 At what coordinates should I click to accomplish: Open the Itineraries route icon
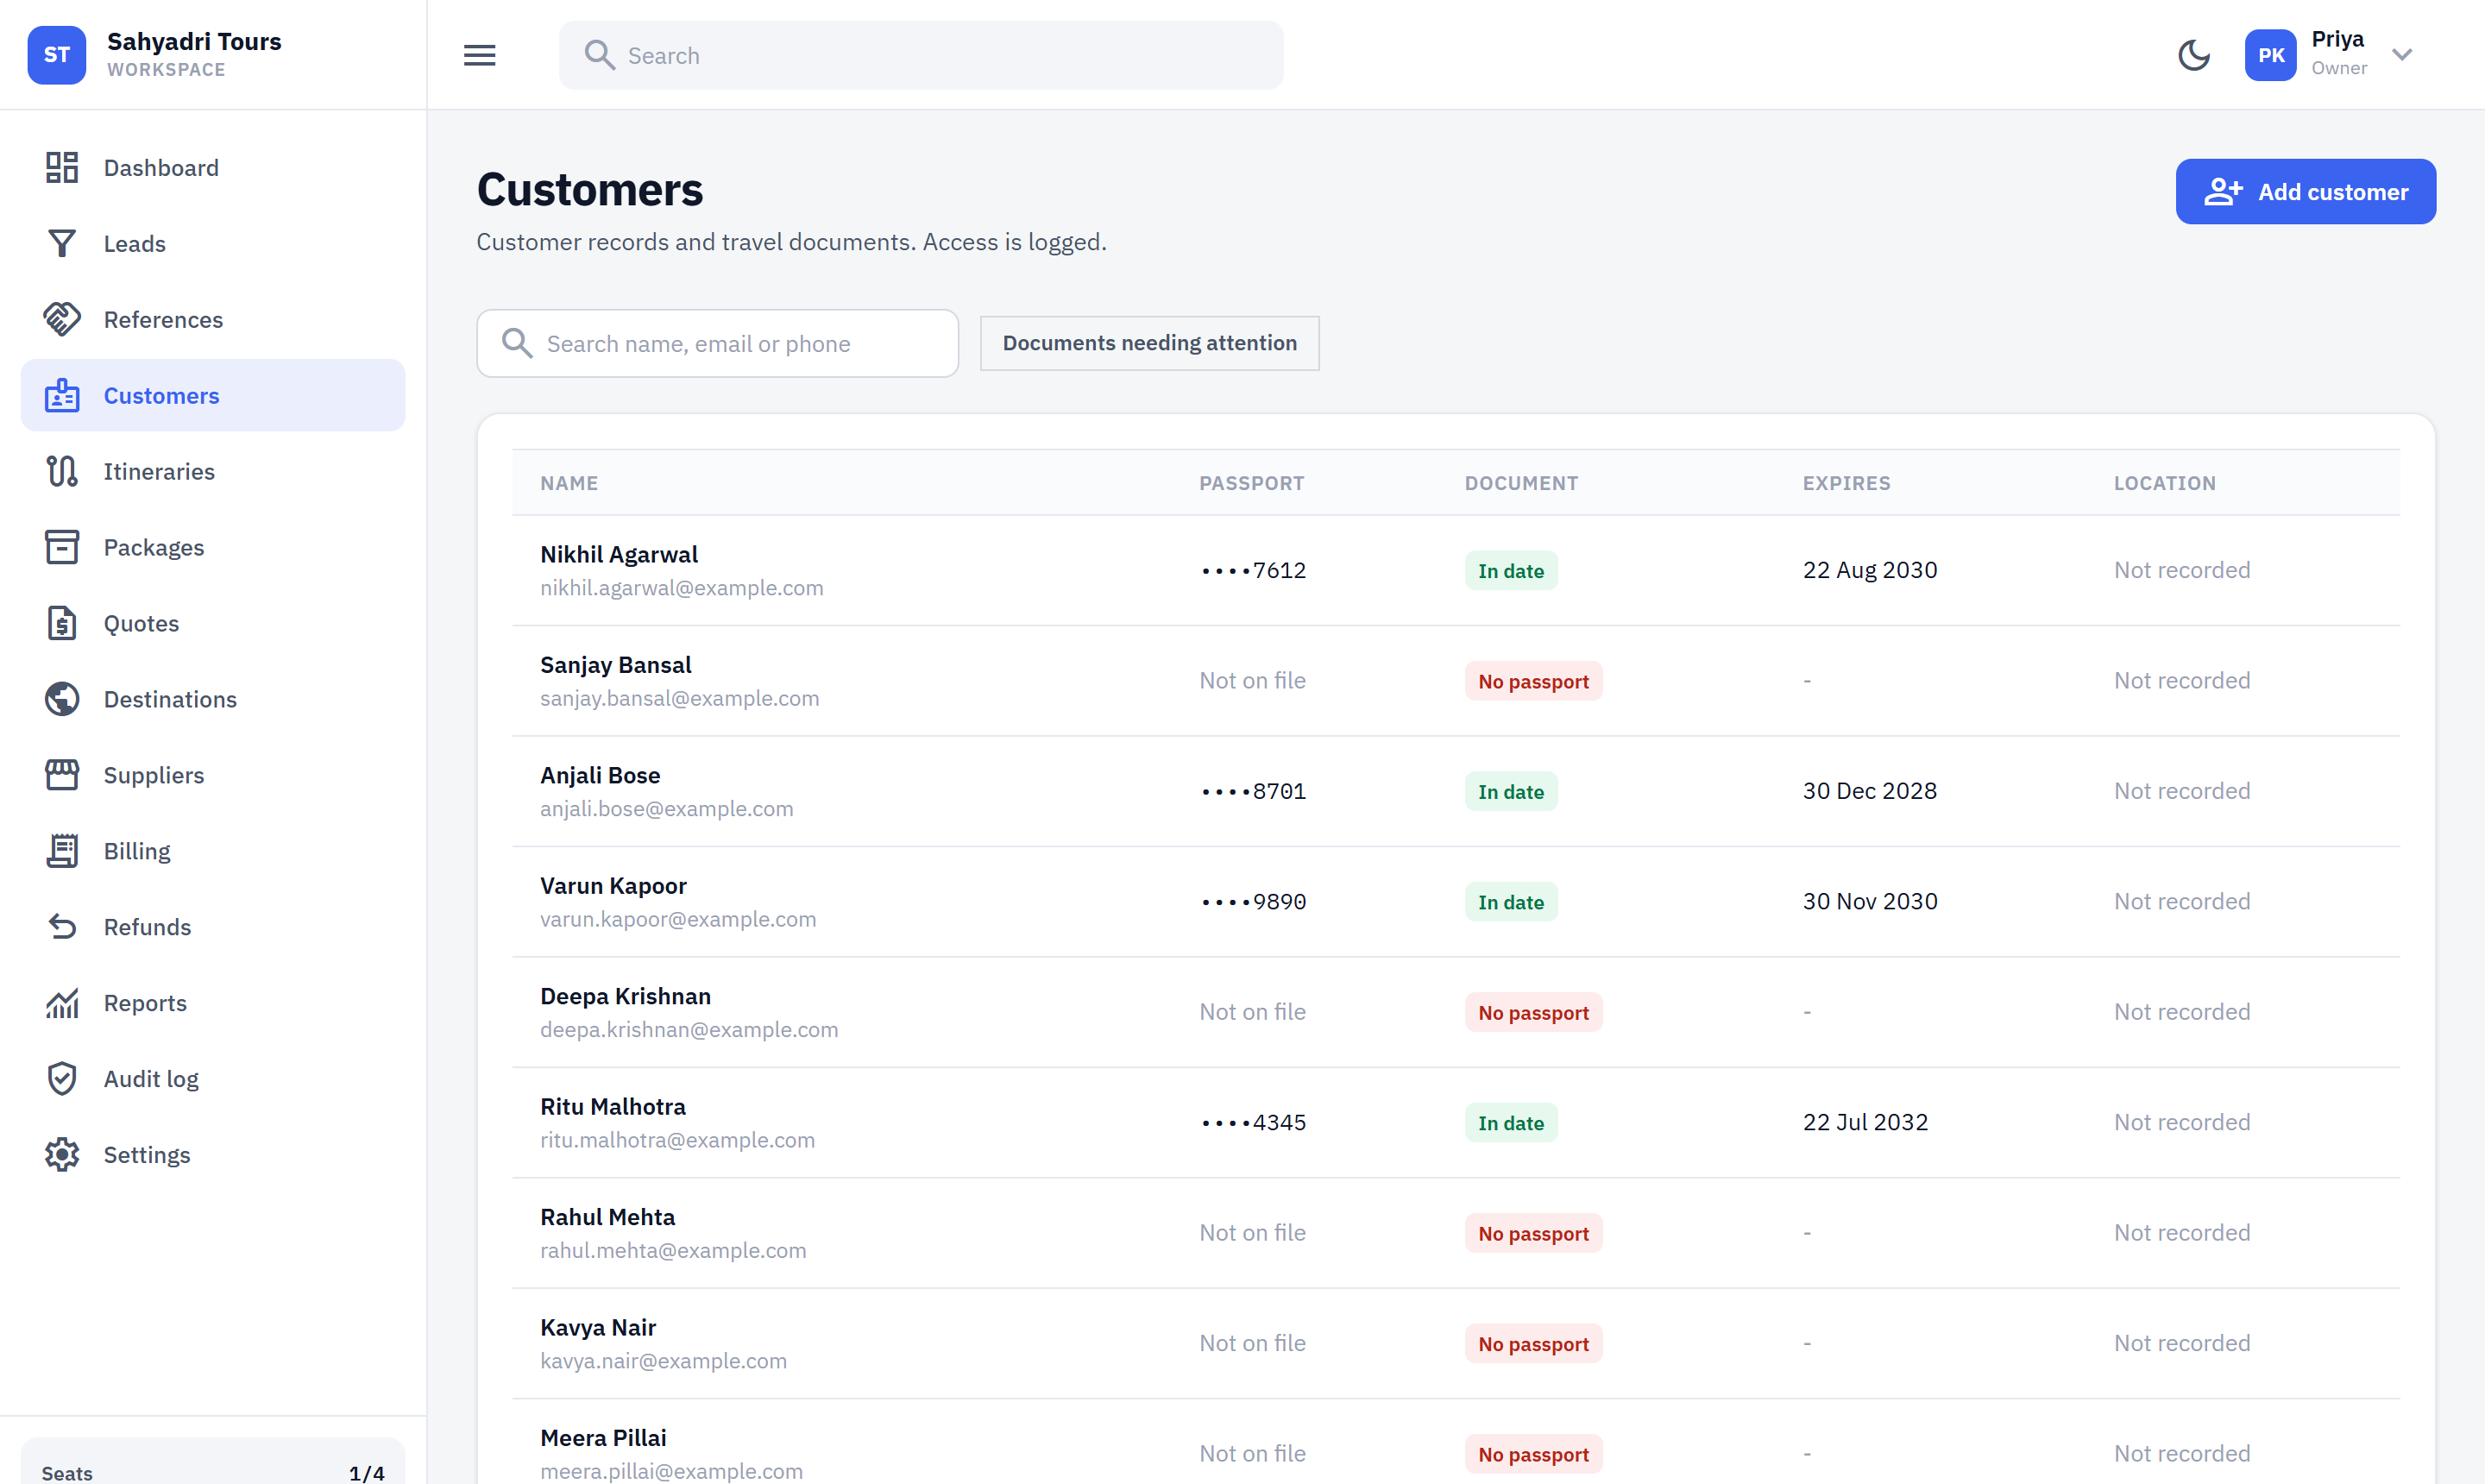[x=62, y=472]
